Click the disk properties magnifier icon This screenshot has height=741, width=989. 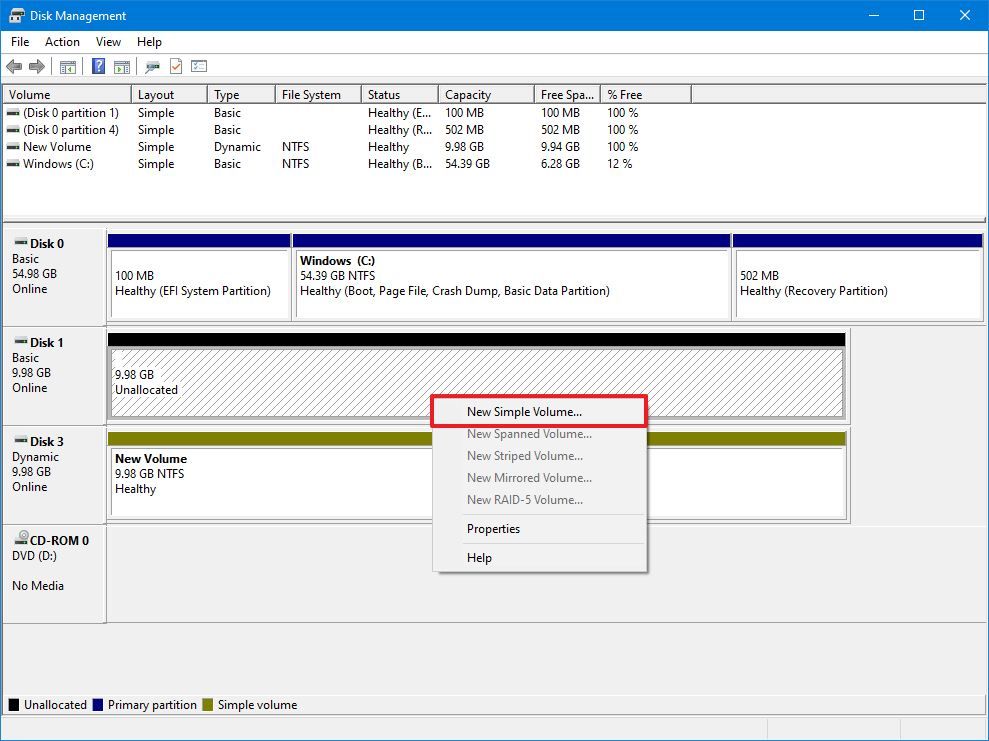click(x=153, y=66)
